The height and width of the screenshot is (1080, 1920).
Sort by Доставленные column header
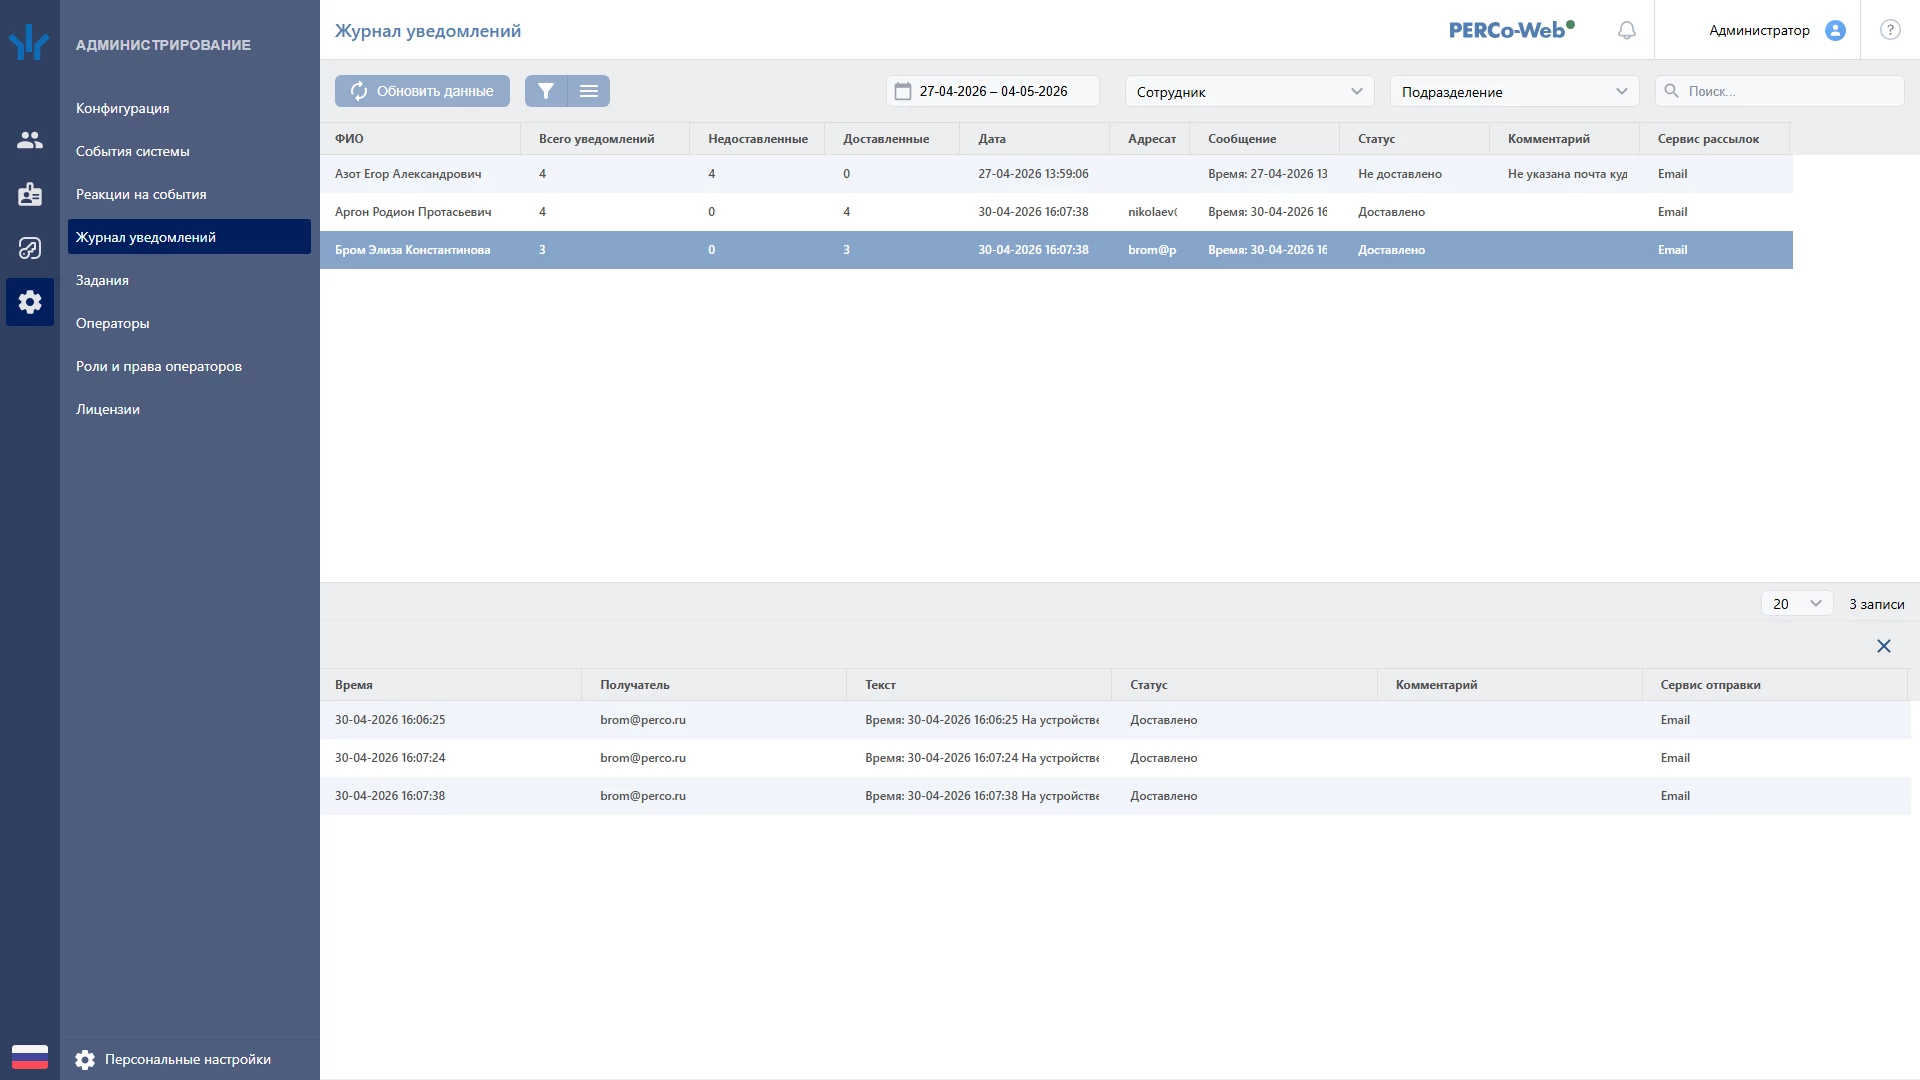pos(892,139)
